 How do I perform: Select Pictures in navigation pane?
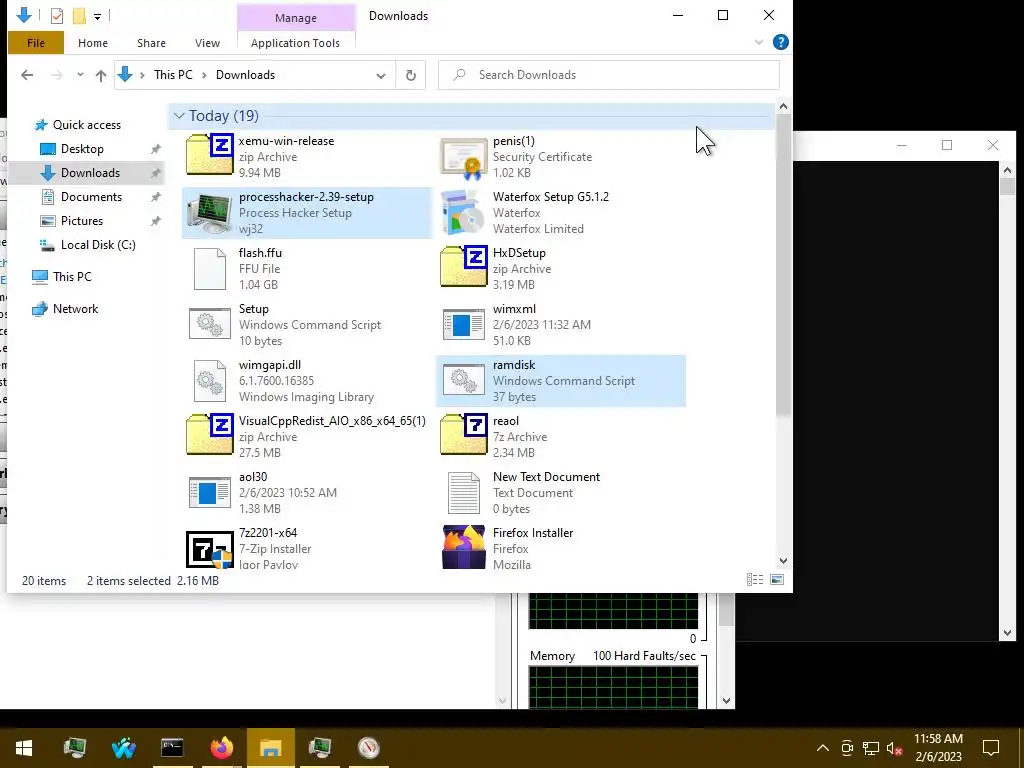pyautogui.click(x=82, y=221)
